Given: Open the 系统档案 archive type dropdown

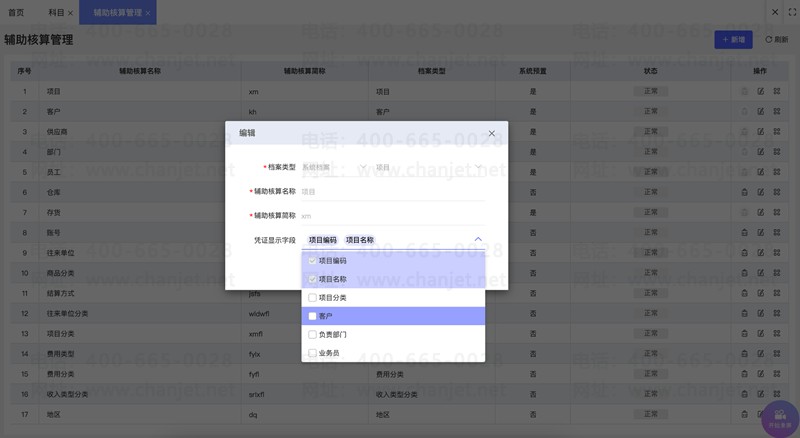Looking at the screenshot, I should click(x=334, y=167).
